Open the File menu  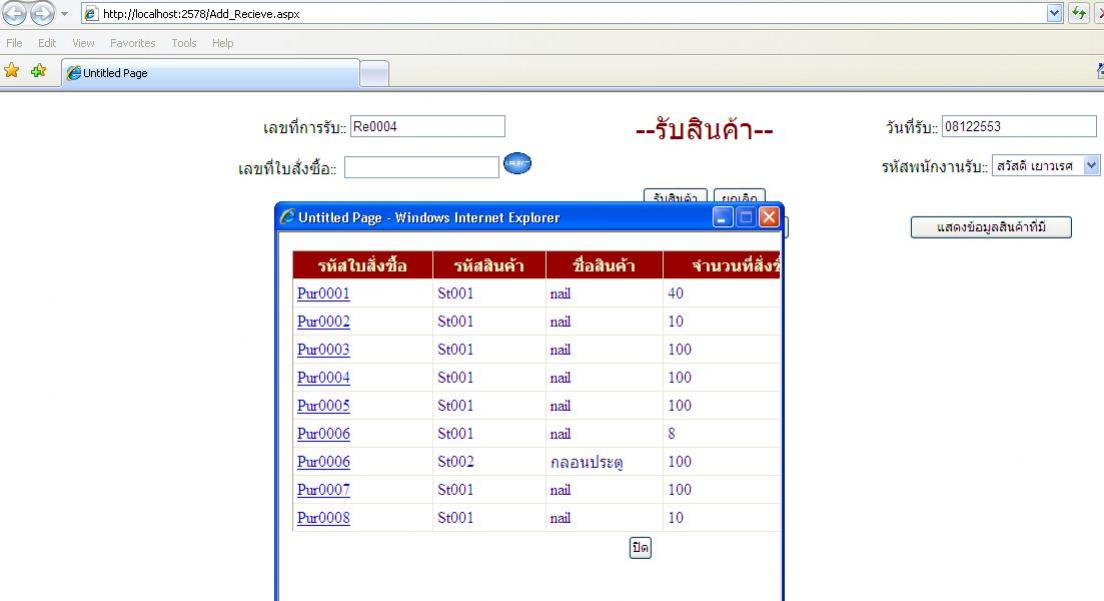click(x=14, y=43)
